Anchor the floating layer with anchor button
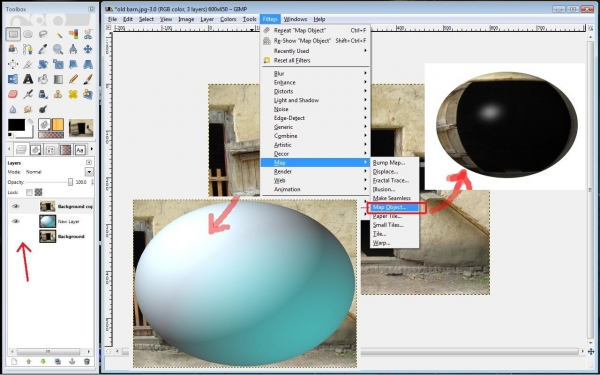The image size is (600, 375). (x=72, y=361)
